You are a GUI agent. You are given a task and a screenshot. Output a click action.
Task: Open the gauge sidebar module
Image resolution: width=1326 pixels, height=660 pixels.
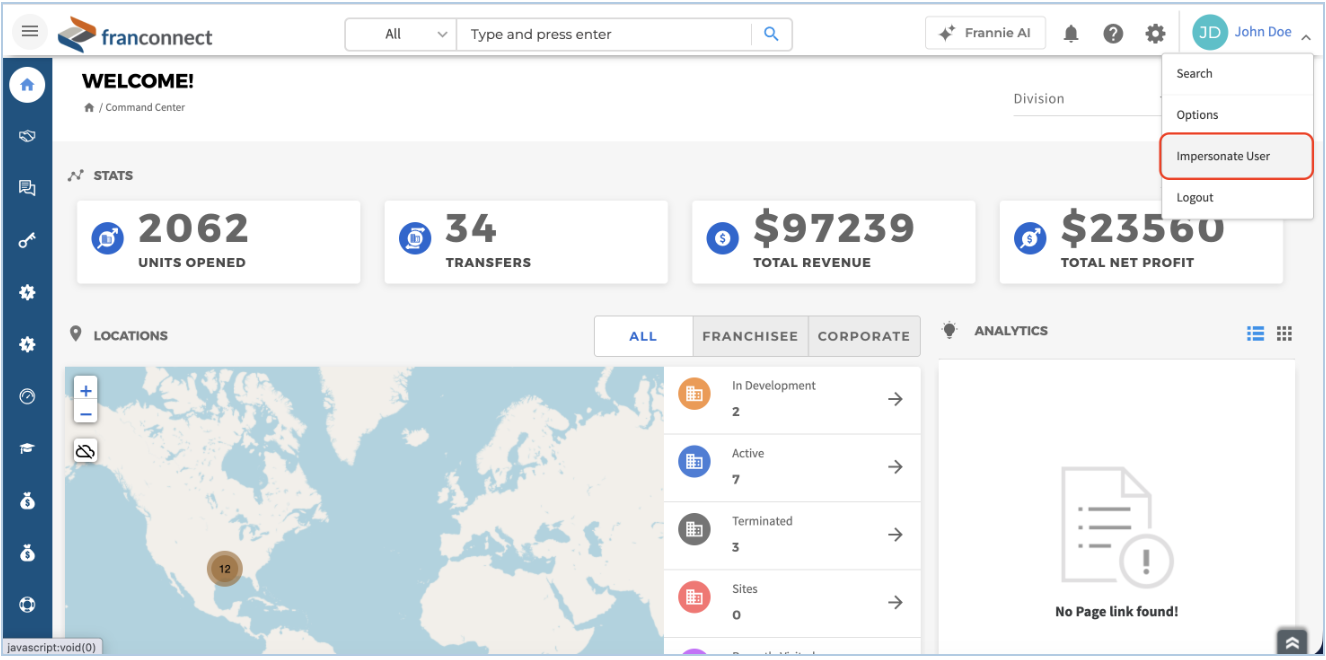click(27, 396)
